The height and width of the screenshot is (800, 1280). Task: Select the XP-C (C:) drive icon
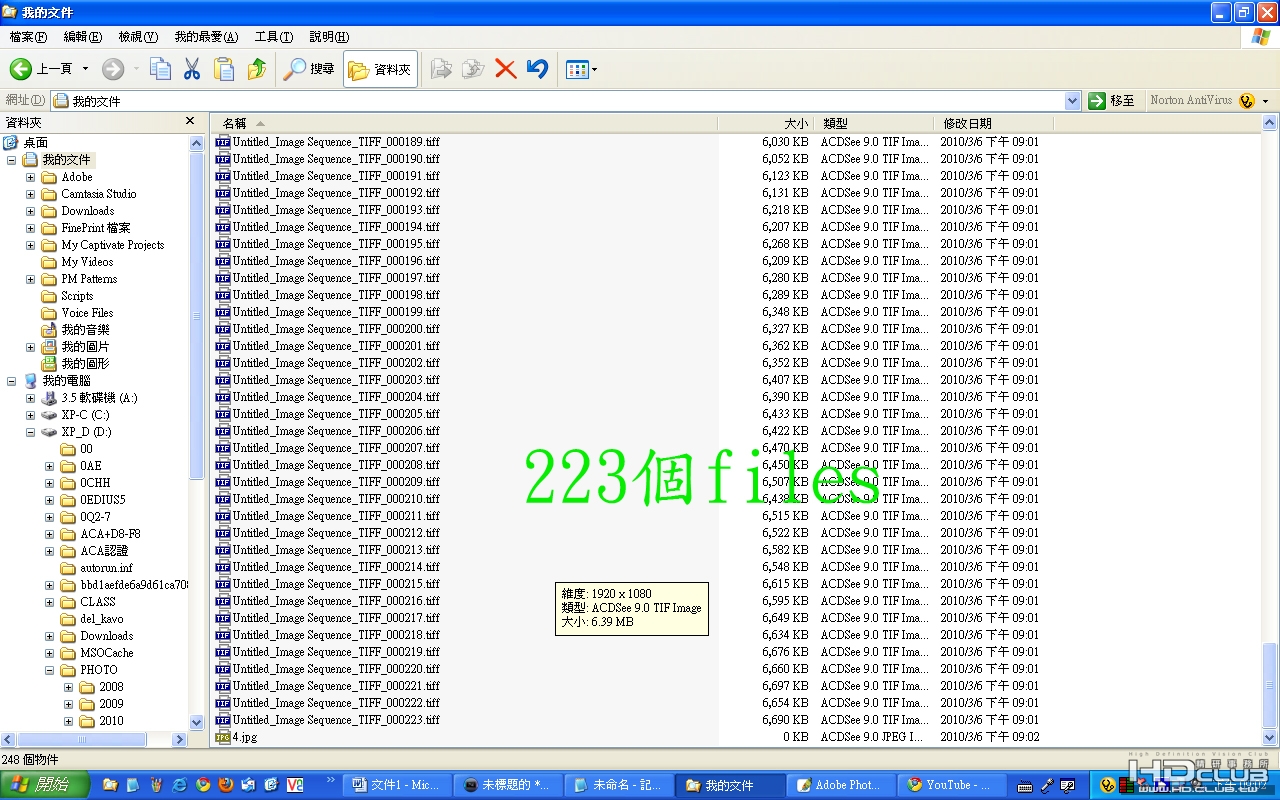point(49,415)
